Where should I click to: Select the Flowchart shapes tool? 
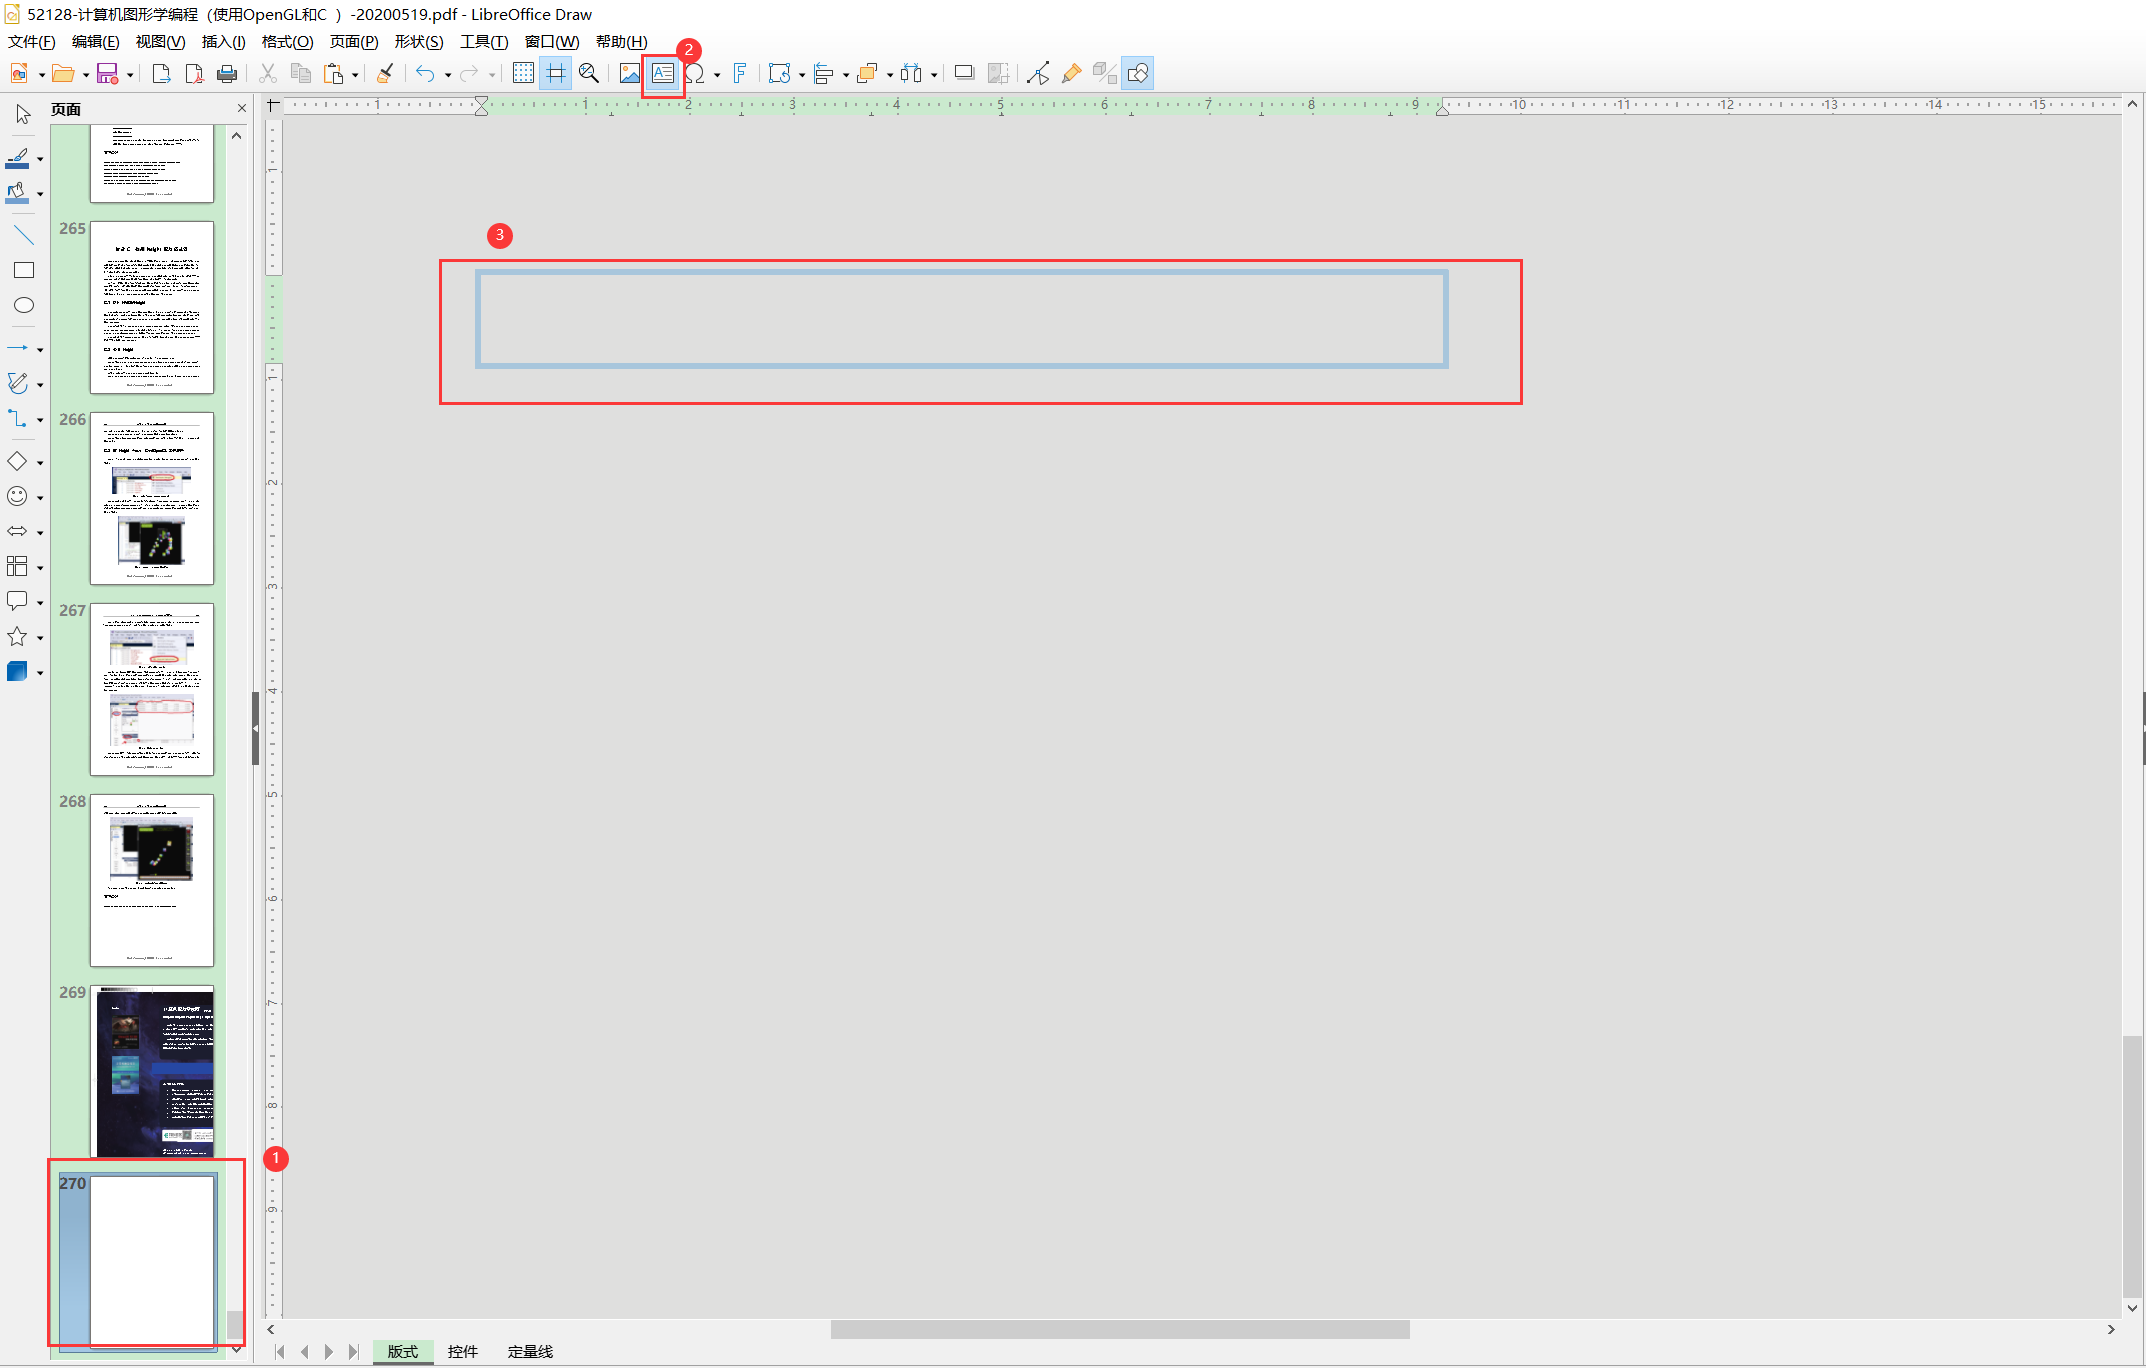pos(18,566)
